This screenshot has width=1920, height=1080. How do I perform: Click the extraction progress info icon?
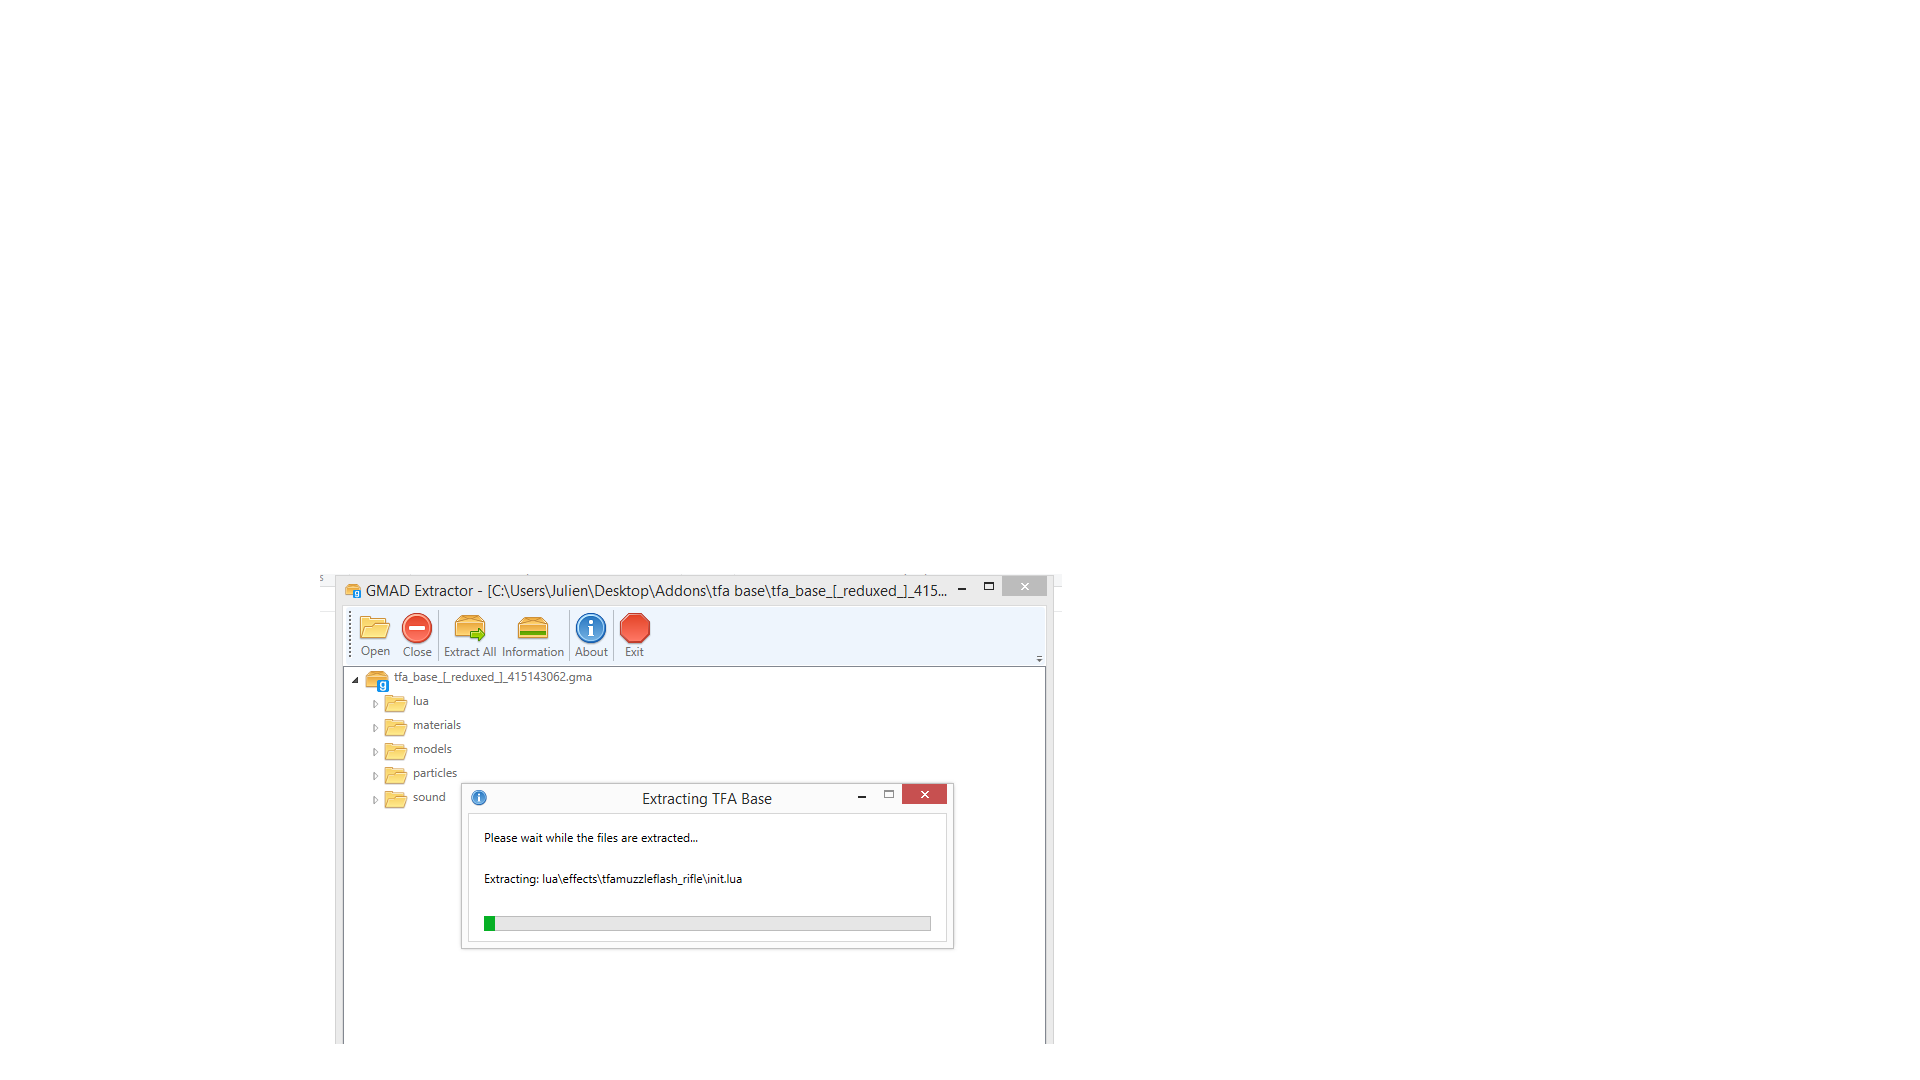click(477, 796)
